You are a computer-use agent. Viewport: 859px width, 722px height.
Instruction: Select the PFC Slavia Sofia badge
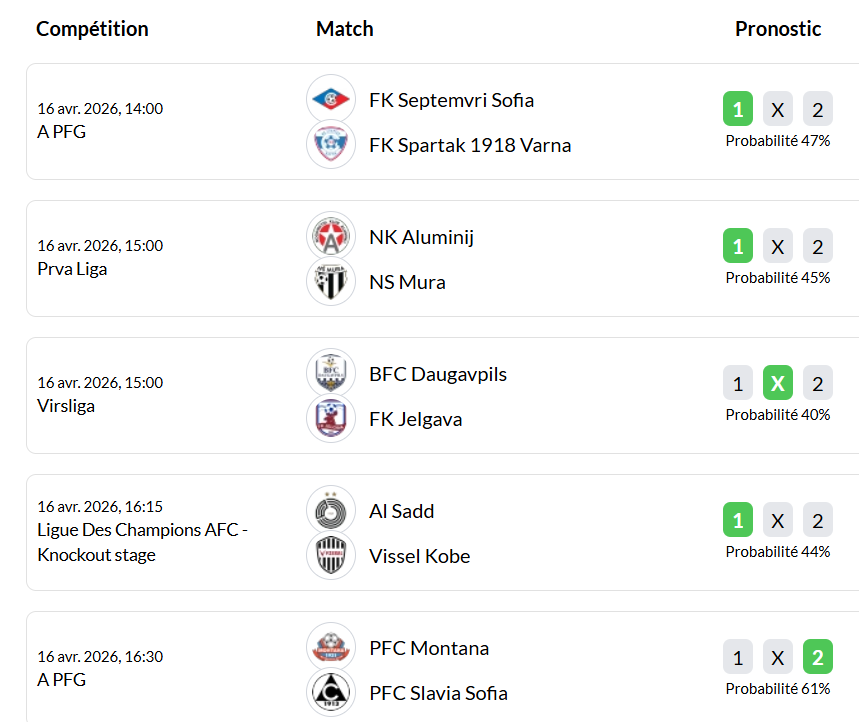coord(331,692)
